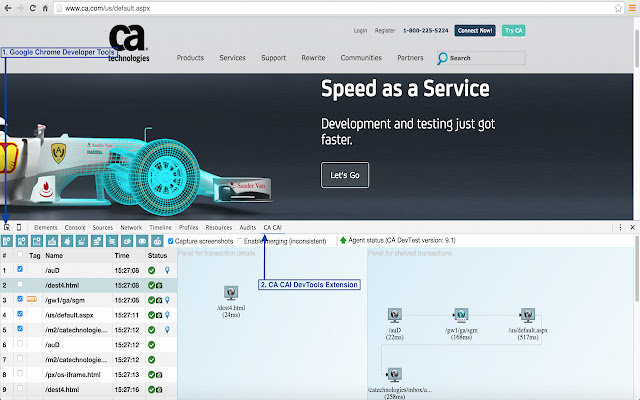Toggle the DevTools device mode icon

coord(19,227)
